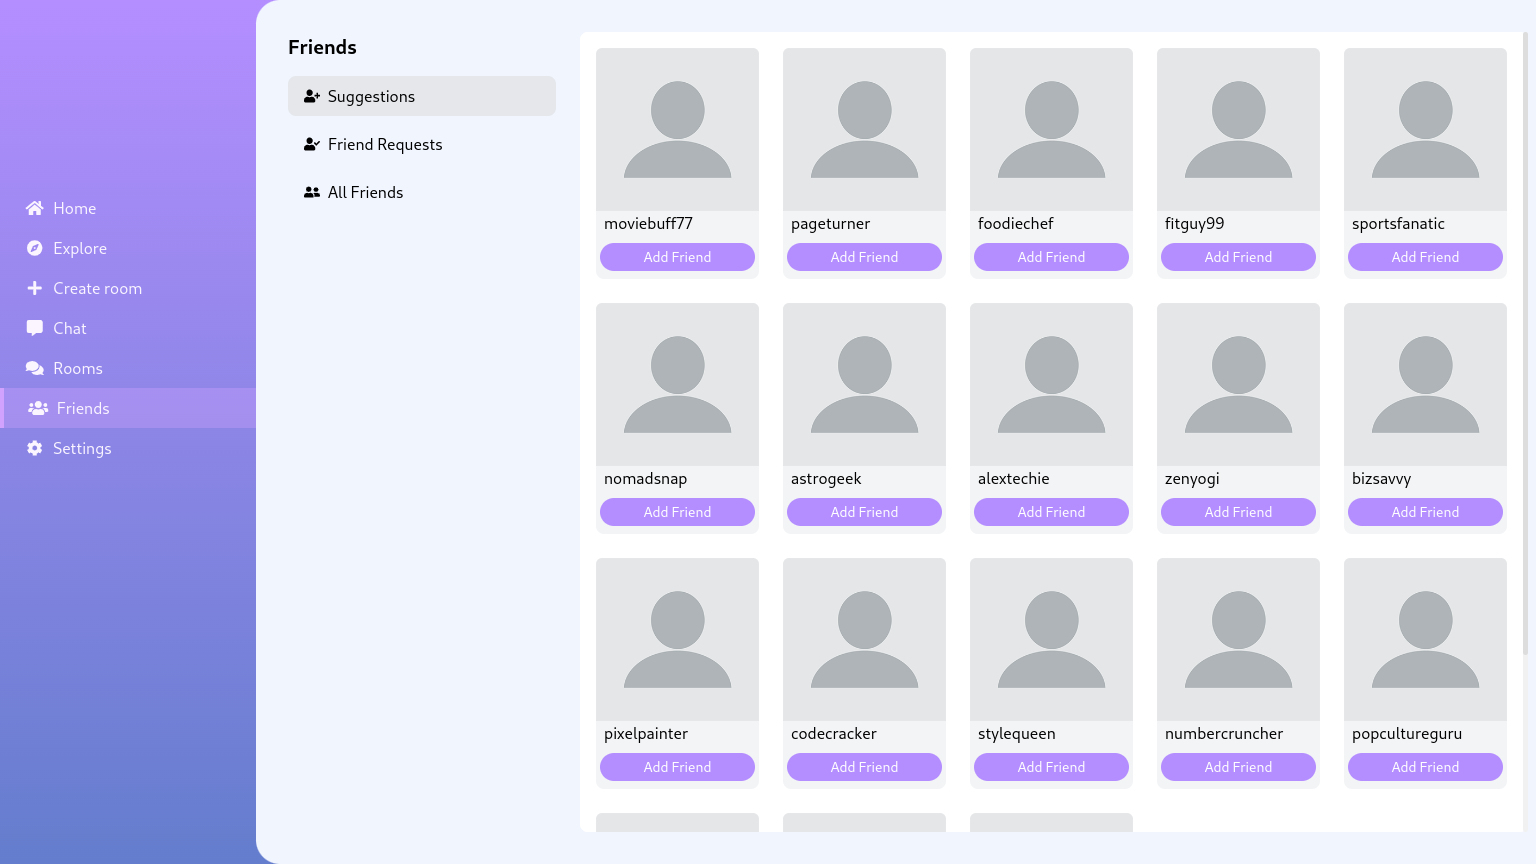Click nomadsnap's avatar picture

(x=677, y=384)
